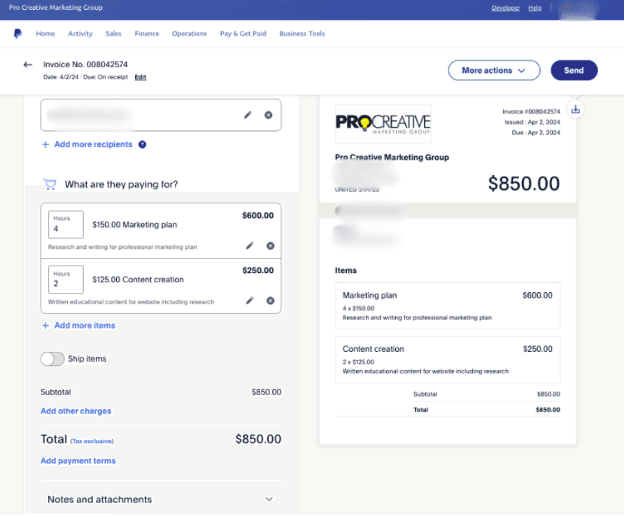This screenshot has height=516, width=624.
Task: Click Add payment terms link
Action: [x=78, y=461]
